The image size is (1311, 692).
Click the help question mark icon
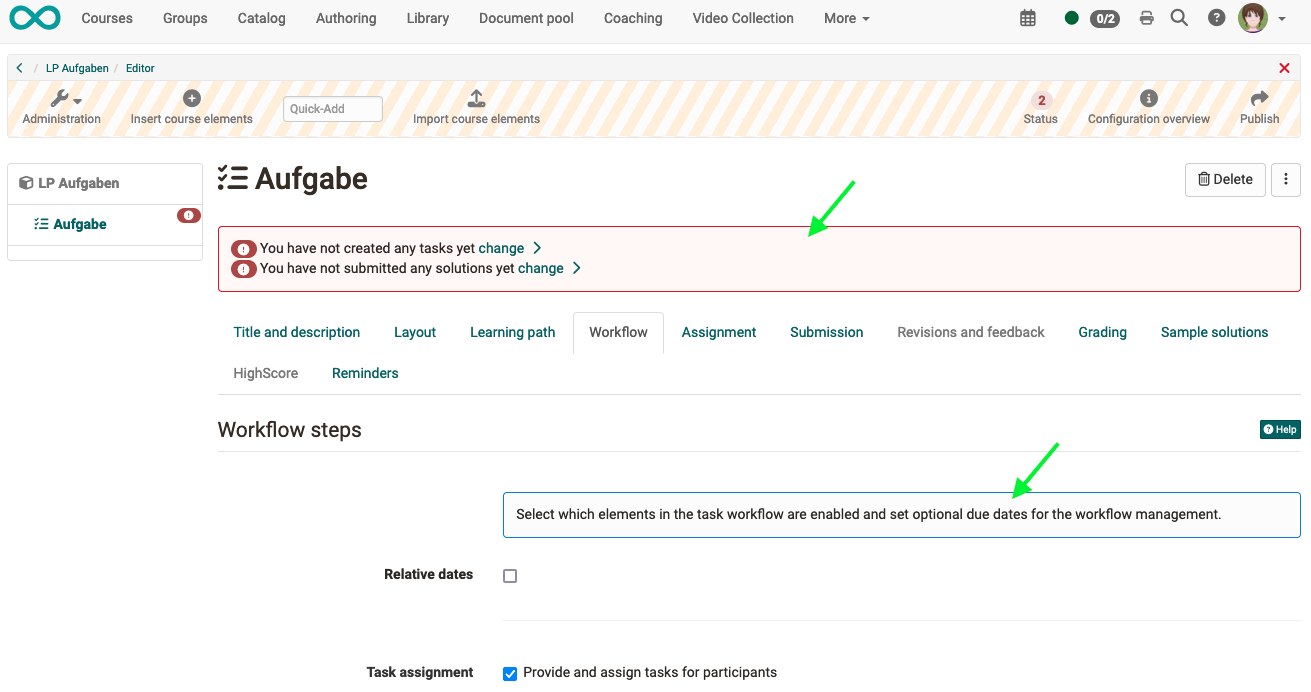click(x=1216, y=18)
